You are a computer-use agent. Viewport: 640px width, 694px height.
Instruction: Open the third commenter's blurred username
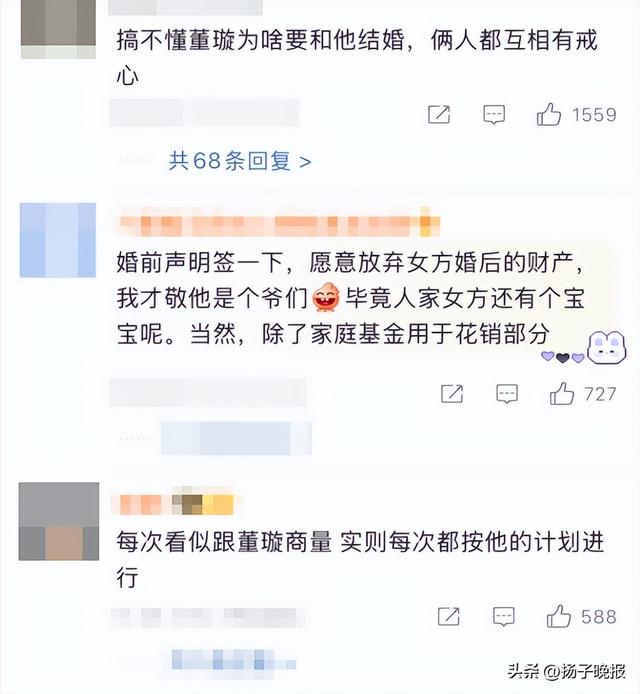(x=176, y=501)
